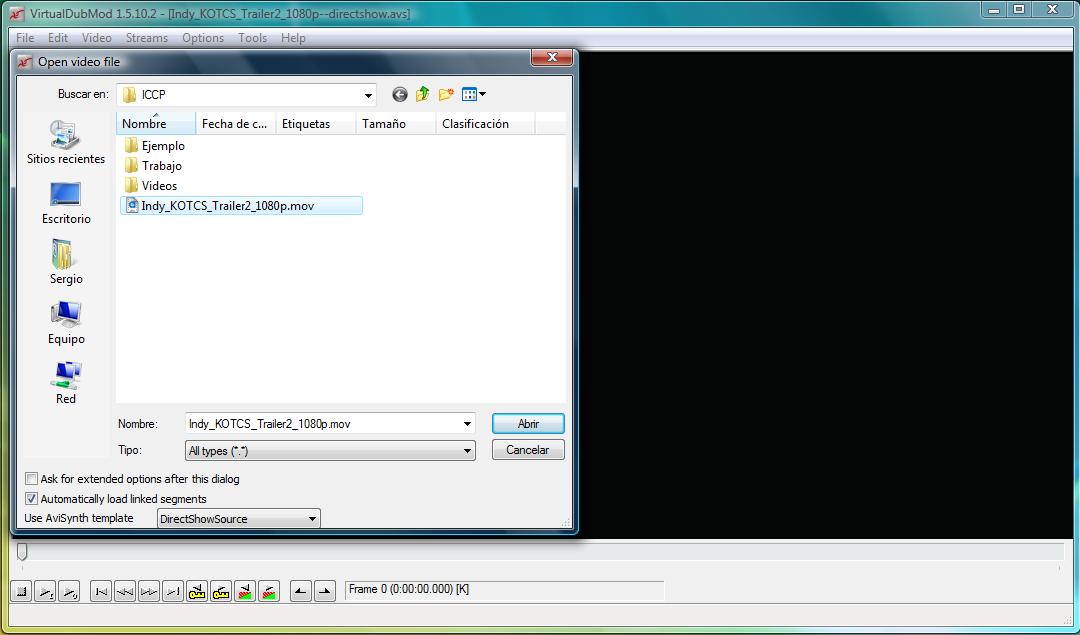Go back to the last visited folder
The image size is (1080, 635).
[399, 94]
